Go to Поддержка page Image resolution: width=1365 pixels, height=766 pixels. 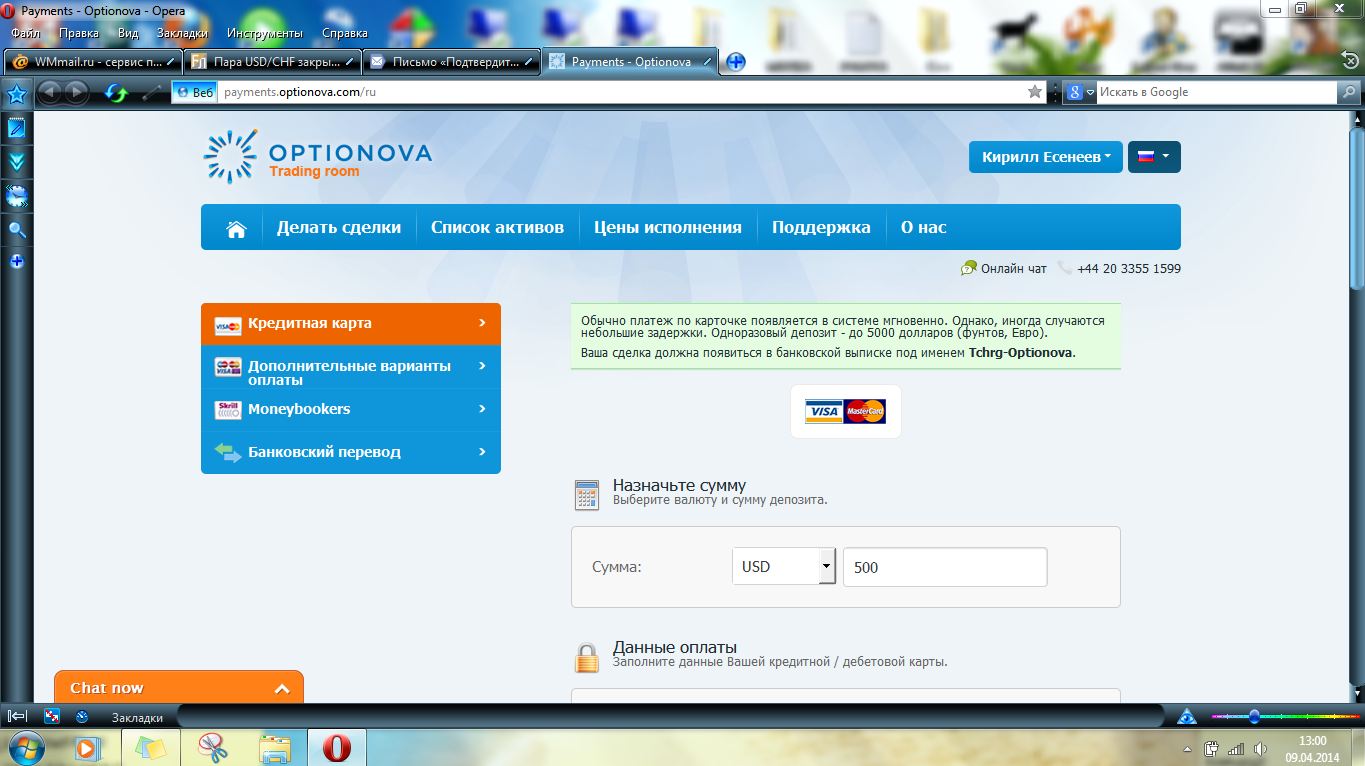coord(821,228)
